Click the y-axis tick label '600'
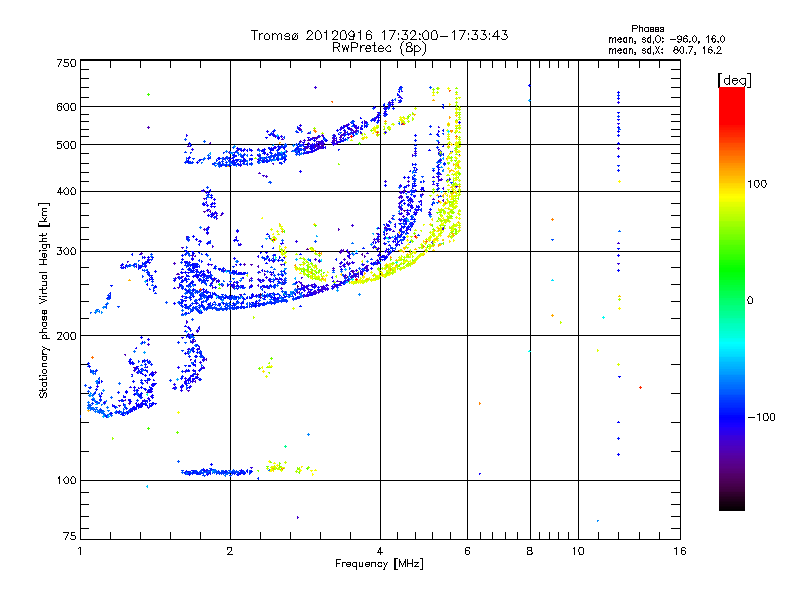Image resolution: width=800 pixels, height=600 pixels. click(x=66, y=107)
